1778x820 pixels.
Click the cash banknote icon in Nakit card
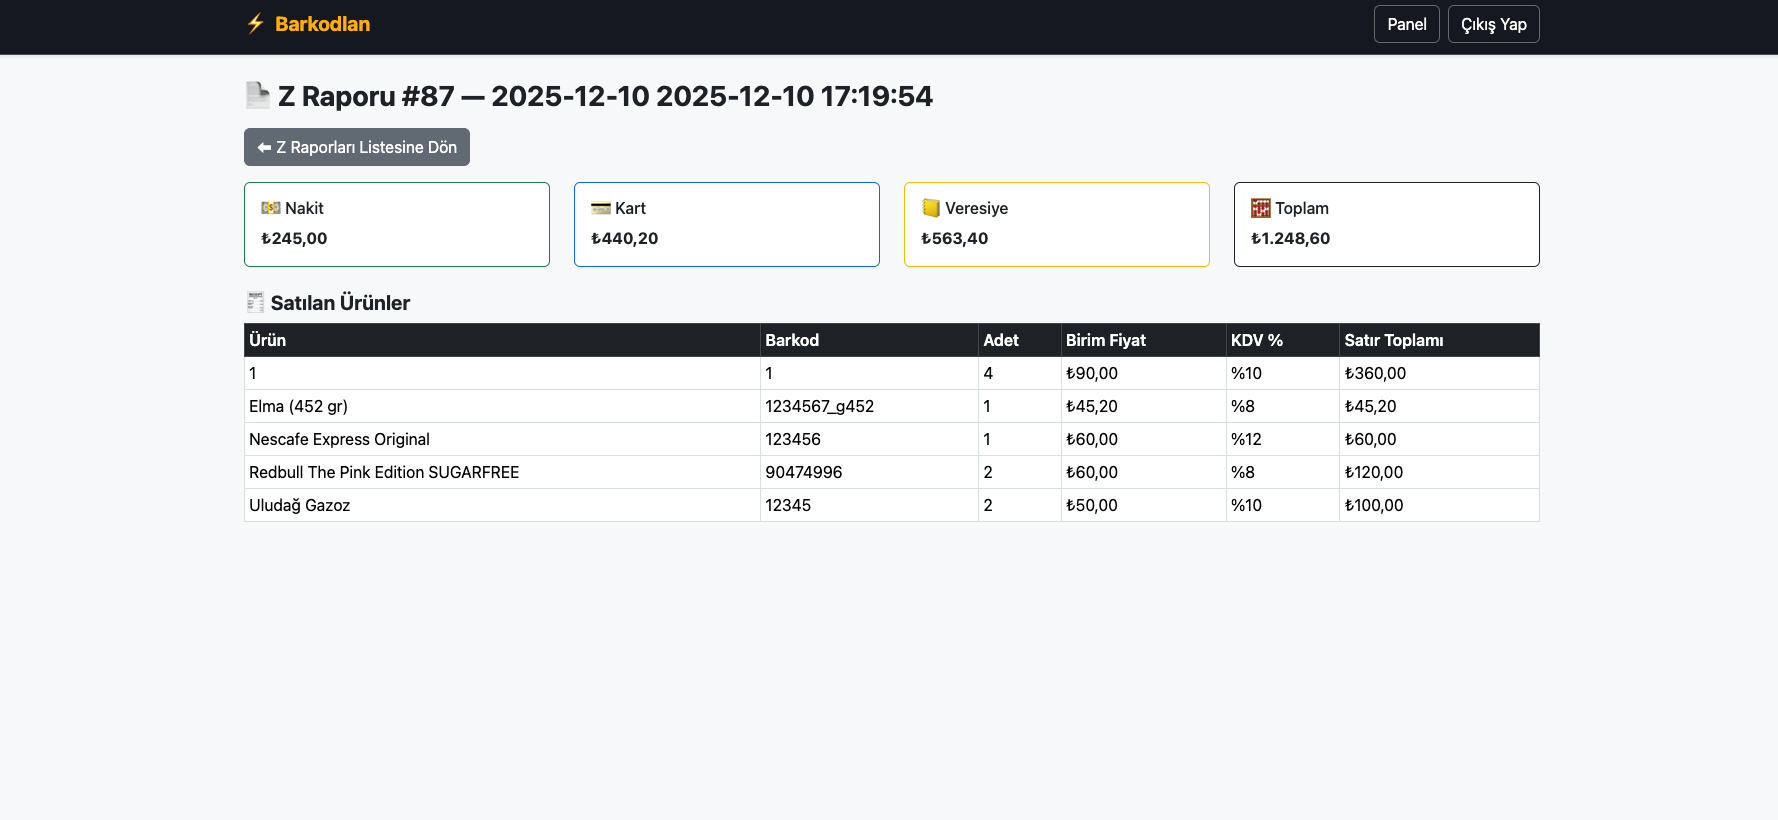(270, 208)
